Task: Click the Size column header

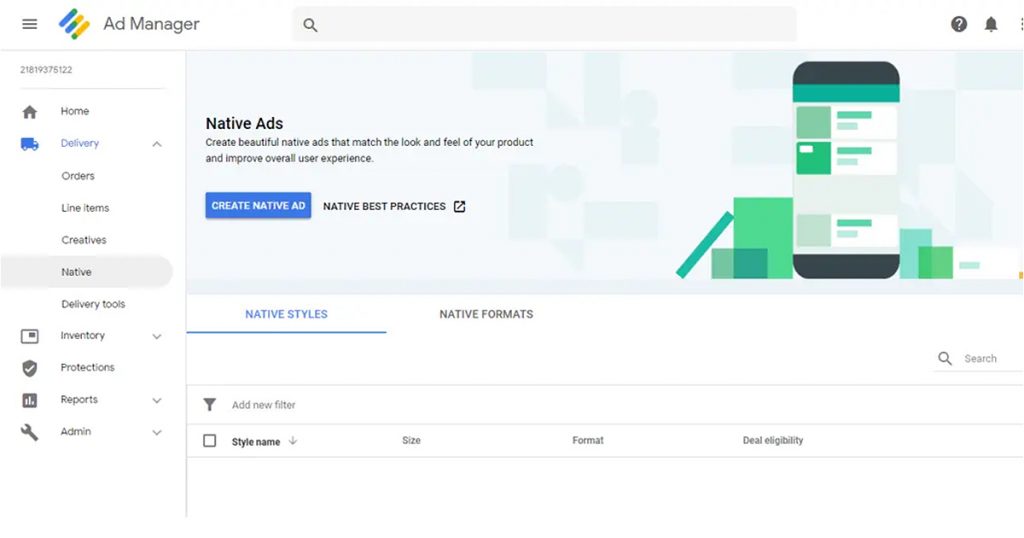Action: [411, 440]
